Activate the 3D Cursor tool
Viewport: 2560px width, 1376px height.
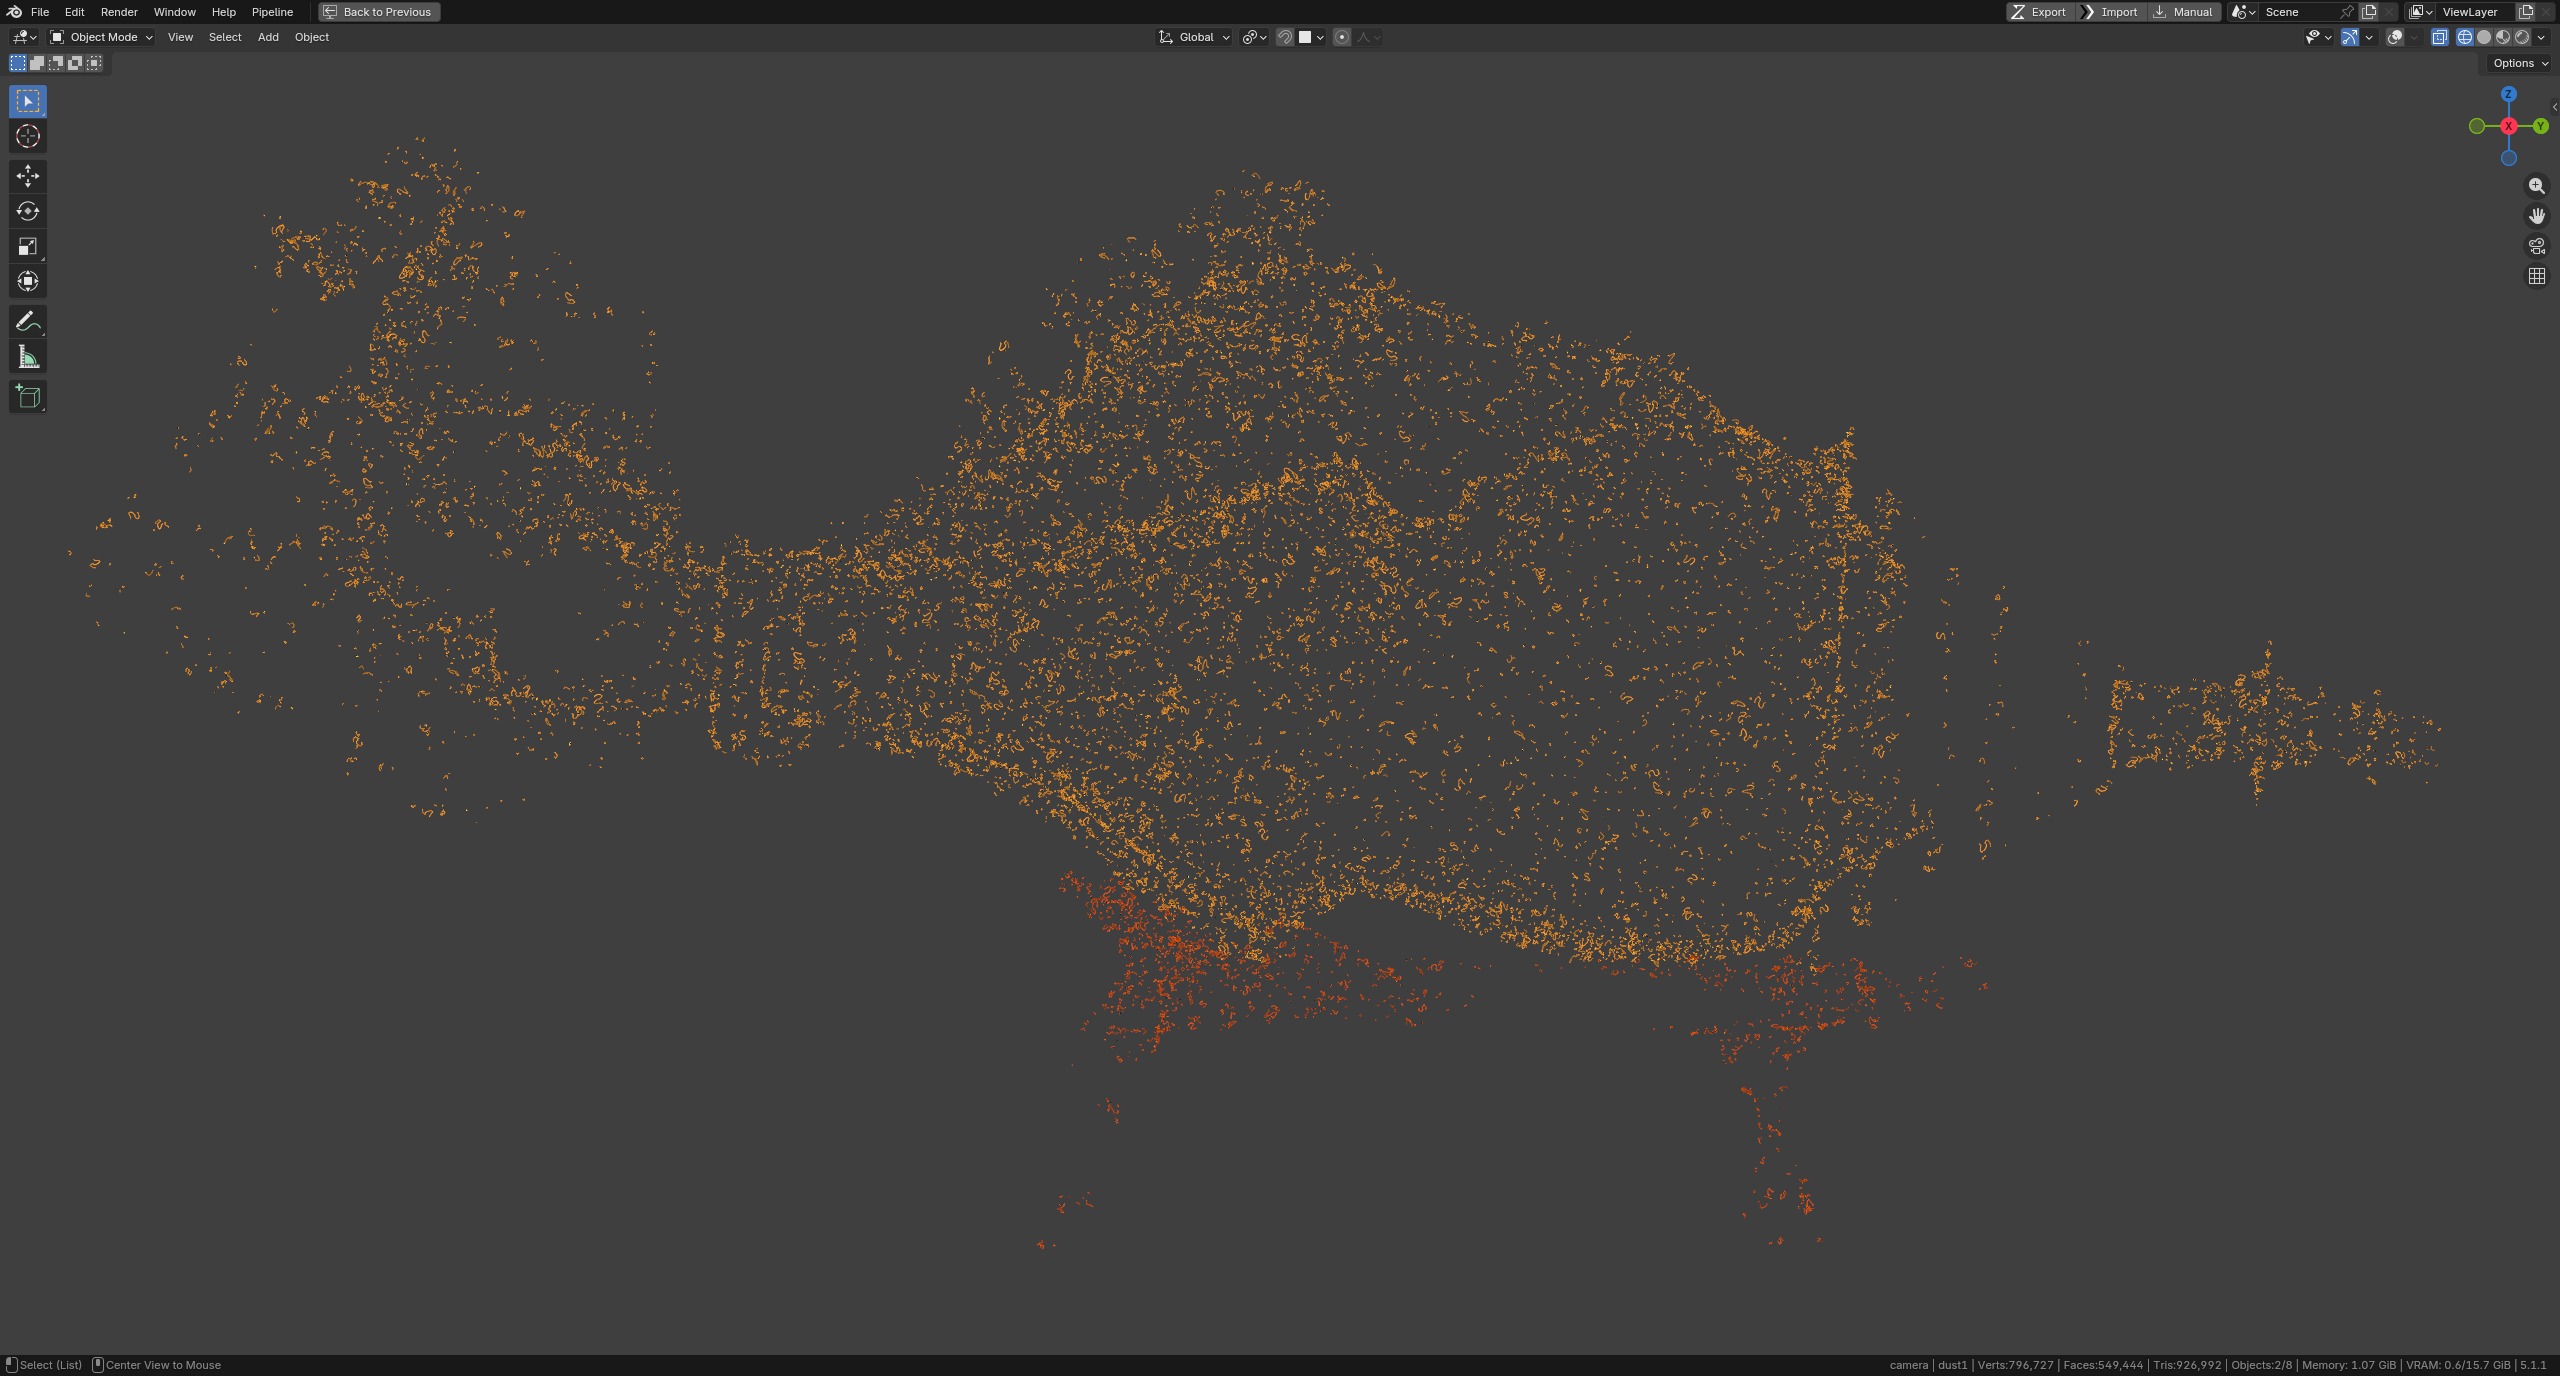pos(28,137)
